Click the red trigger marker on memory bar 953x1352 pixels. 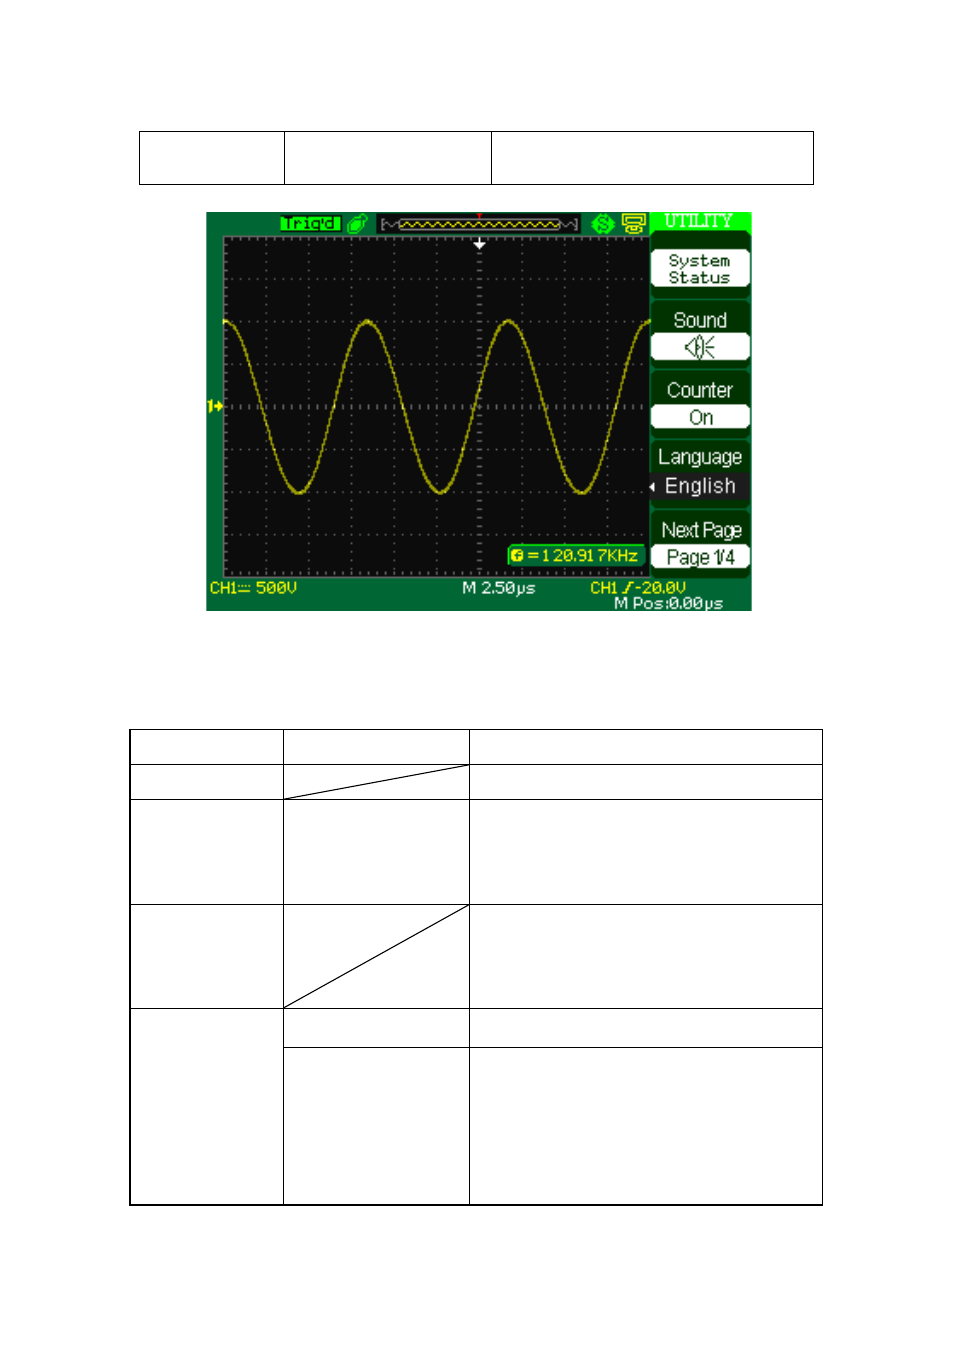pyautogui.click(x=479, y=215)
